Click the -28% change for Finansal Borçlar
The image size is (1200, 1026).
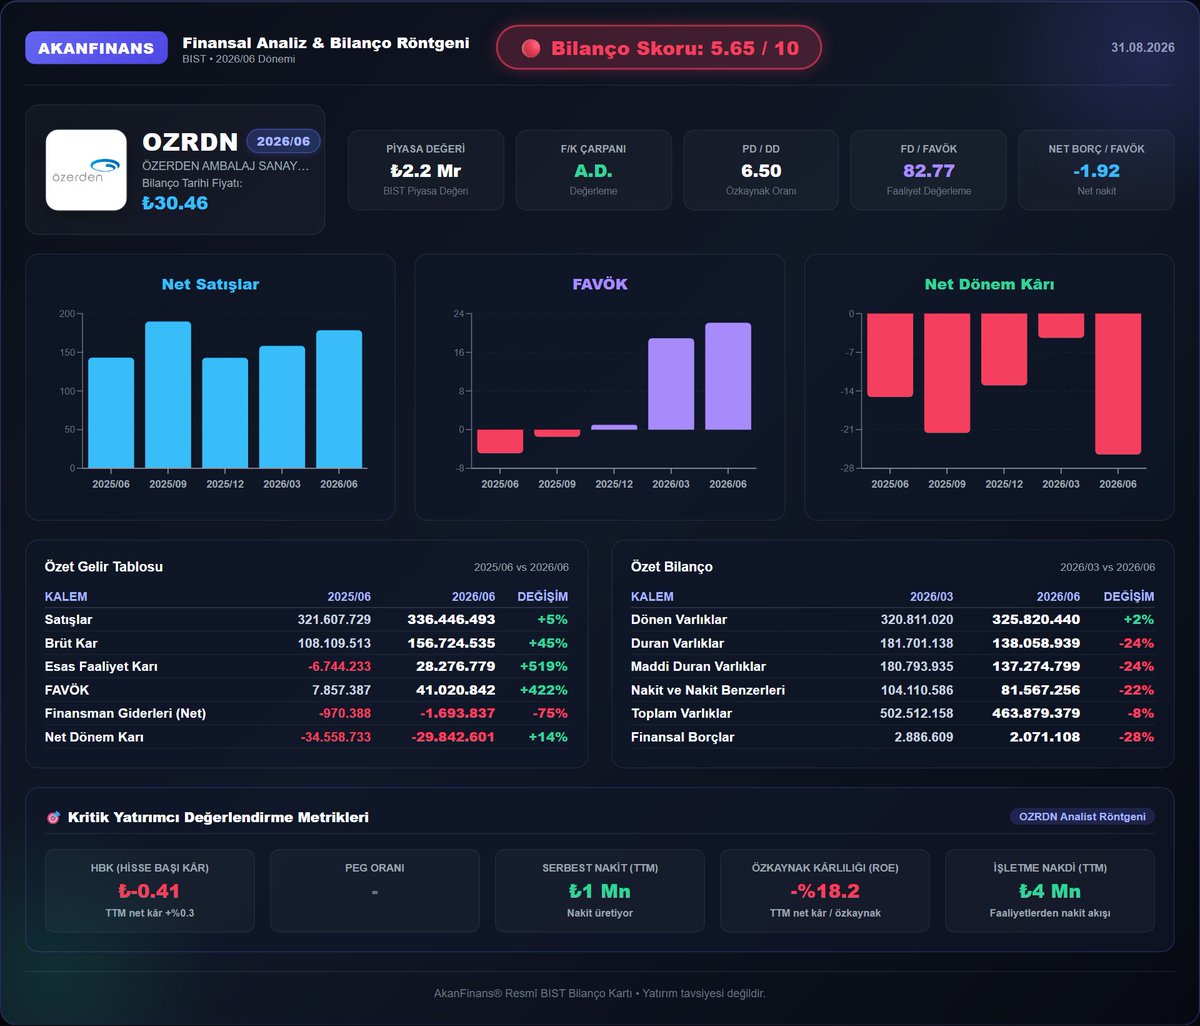click(x=1135, y=737)
